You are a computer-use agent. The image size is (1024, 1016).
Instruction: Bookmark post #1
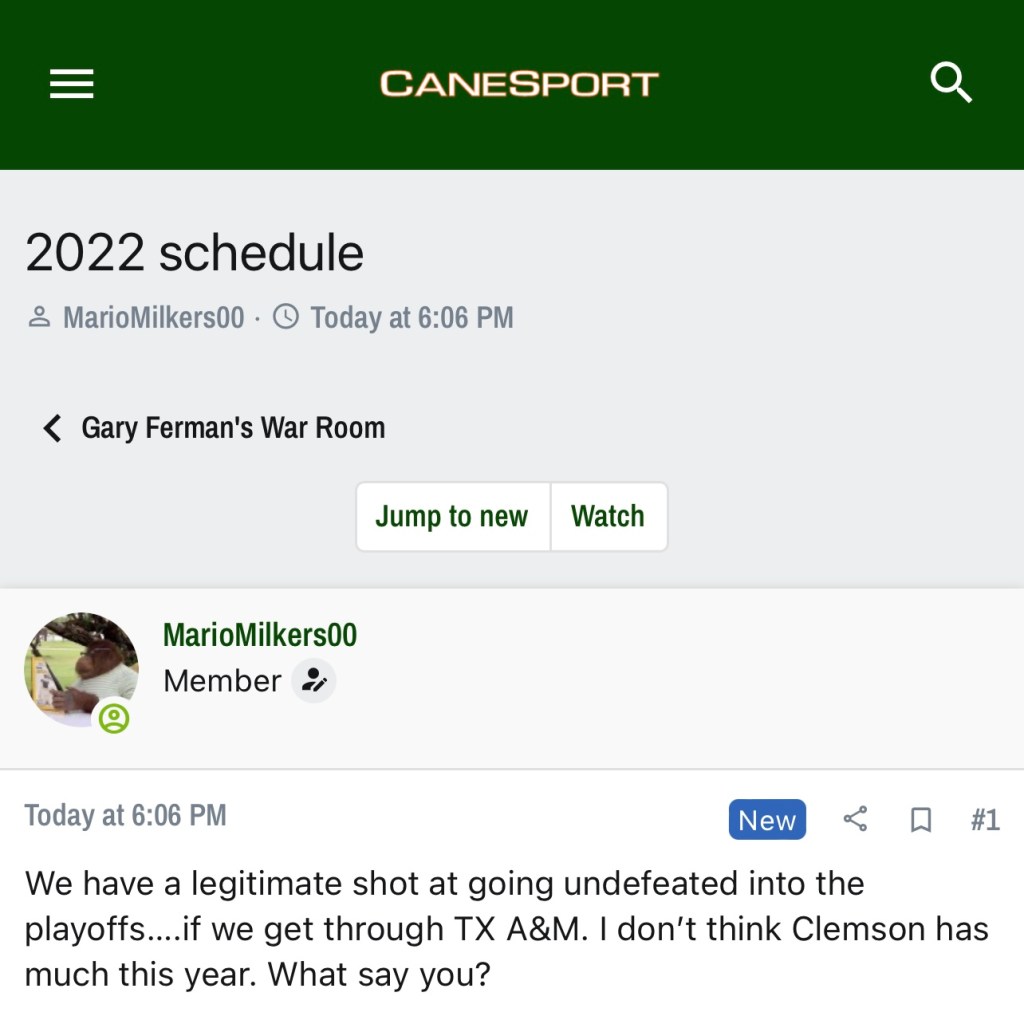(x=920, y=820)
